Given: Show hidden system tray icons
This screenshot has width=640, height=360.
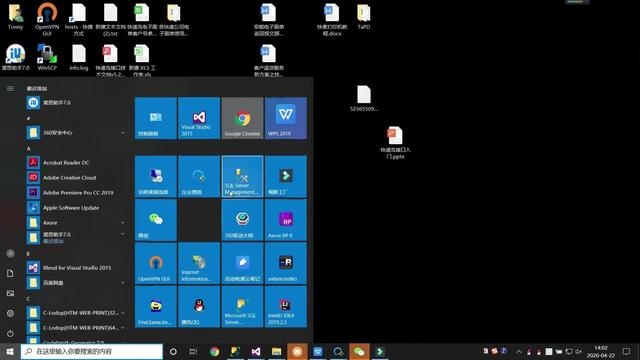Looking at the screenshot, I should tap(518, 351).
